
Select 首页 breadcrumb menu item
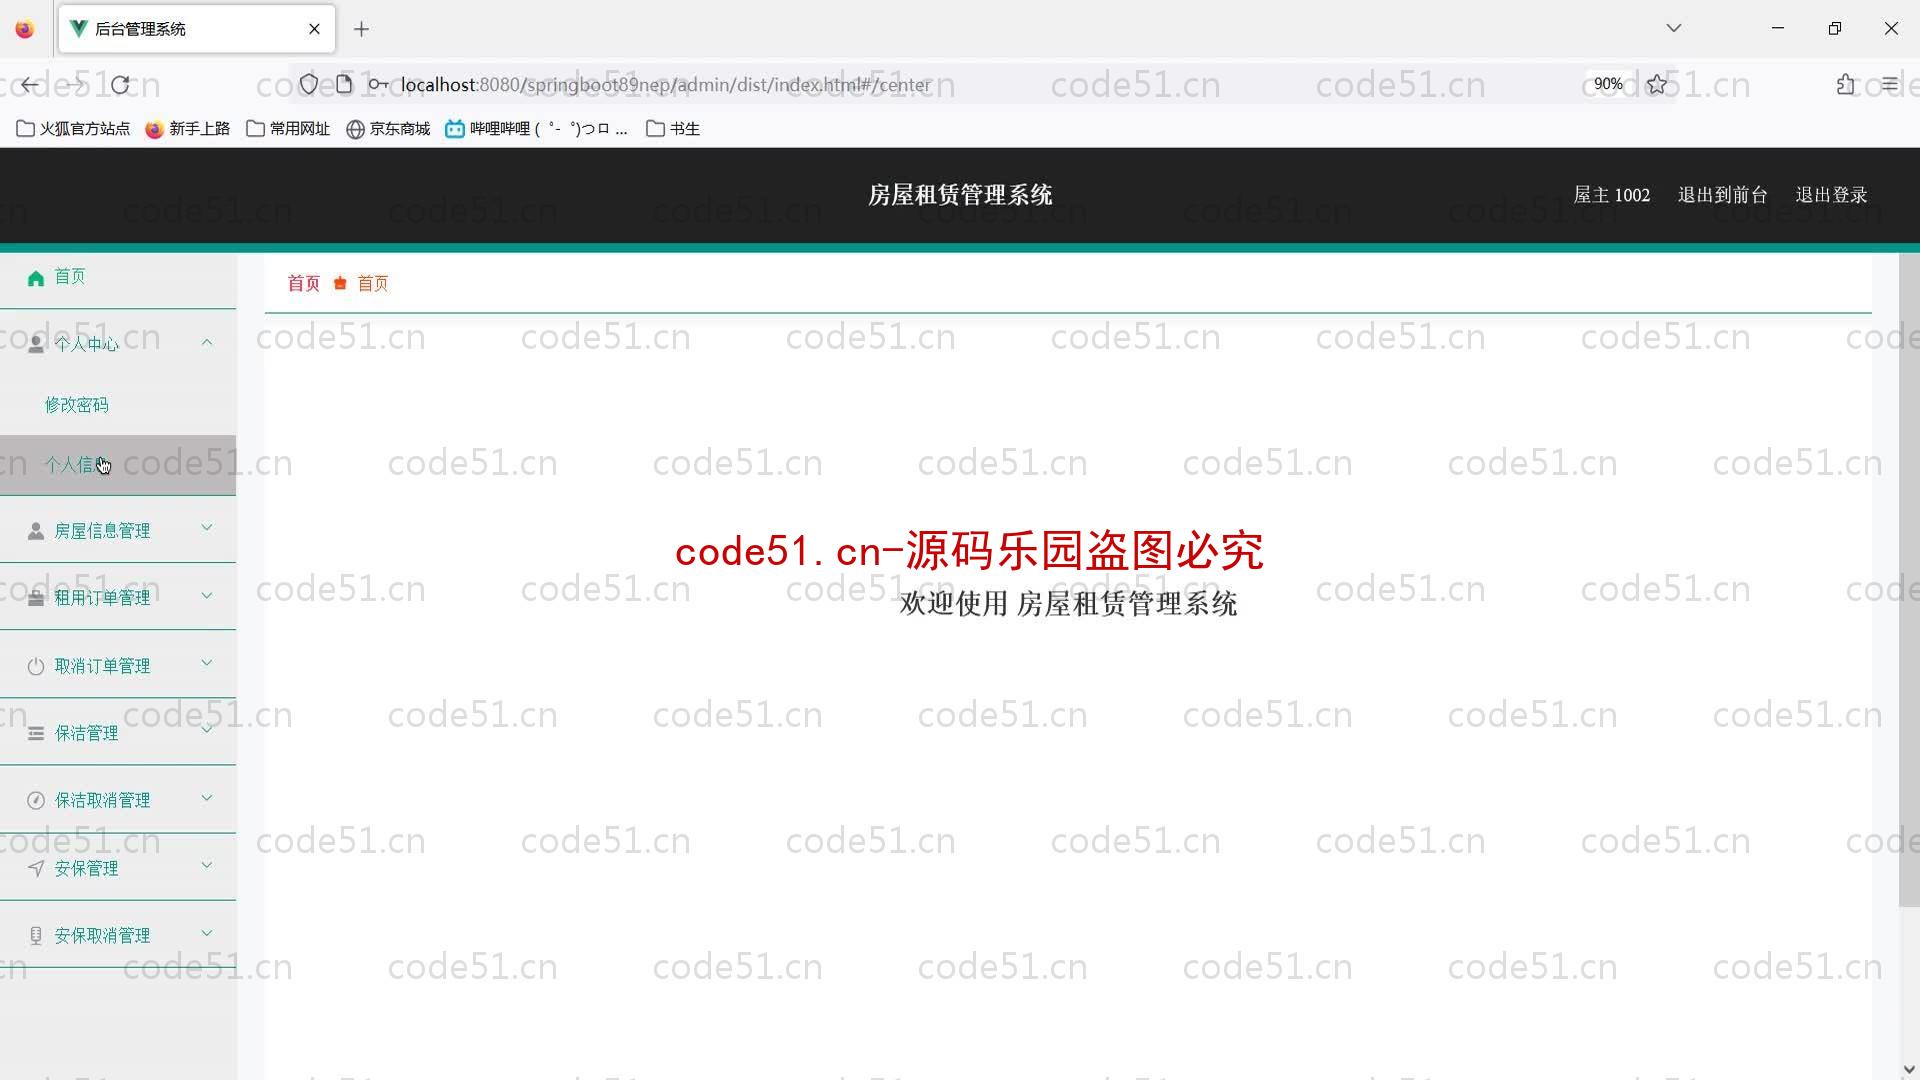(303, 284)
